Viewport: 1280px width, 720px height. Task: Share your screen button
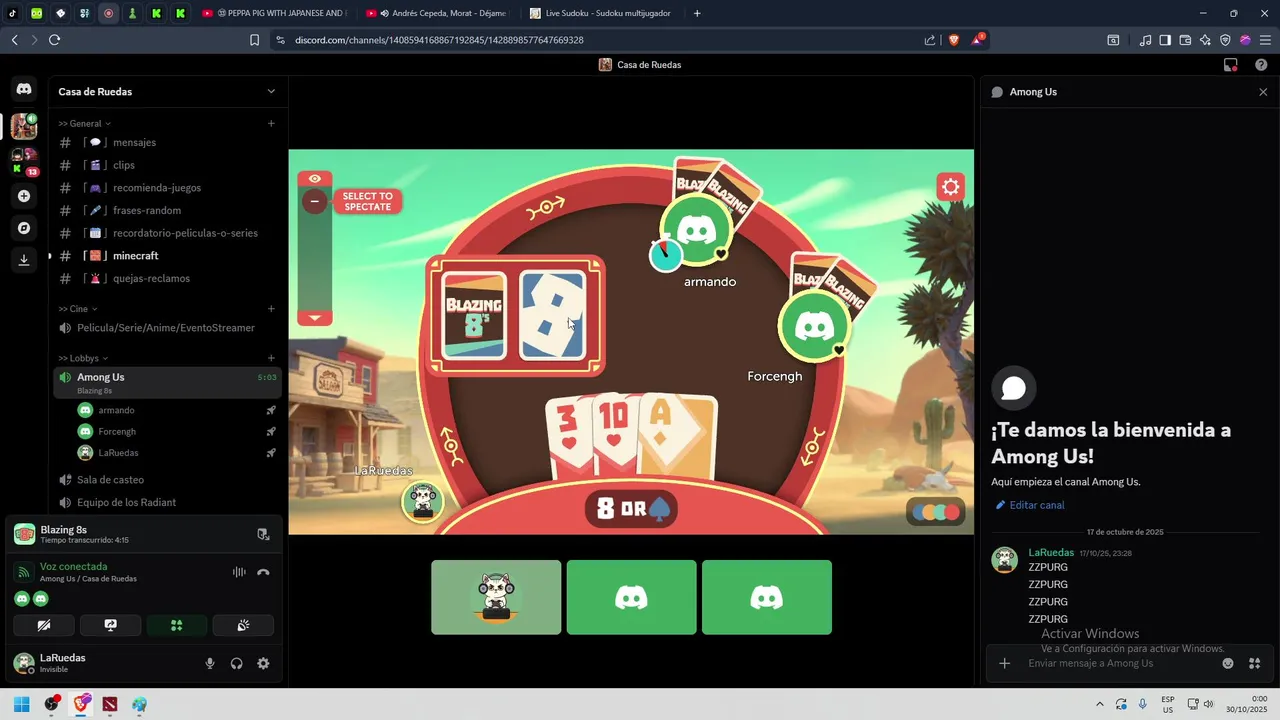(110, 626)
